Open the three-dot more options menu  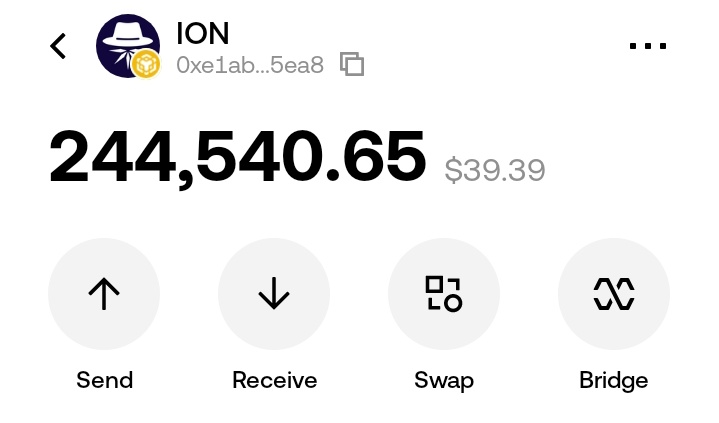(648, 46)
